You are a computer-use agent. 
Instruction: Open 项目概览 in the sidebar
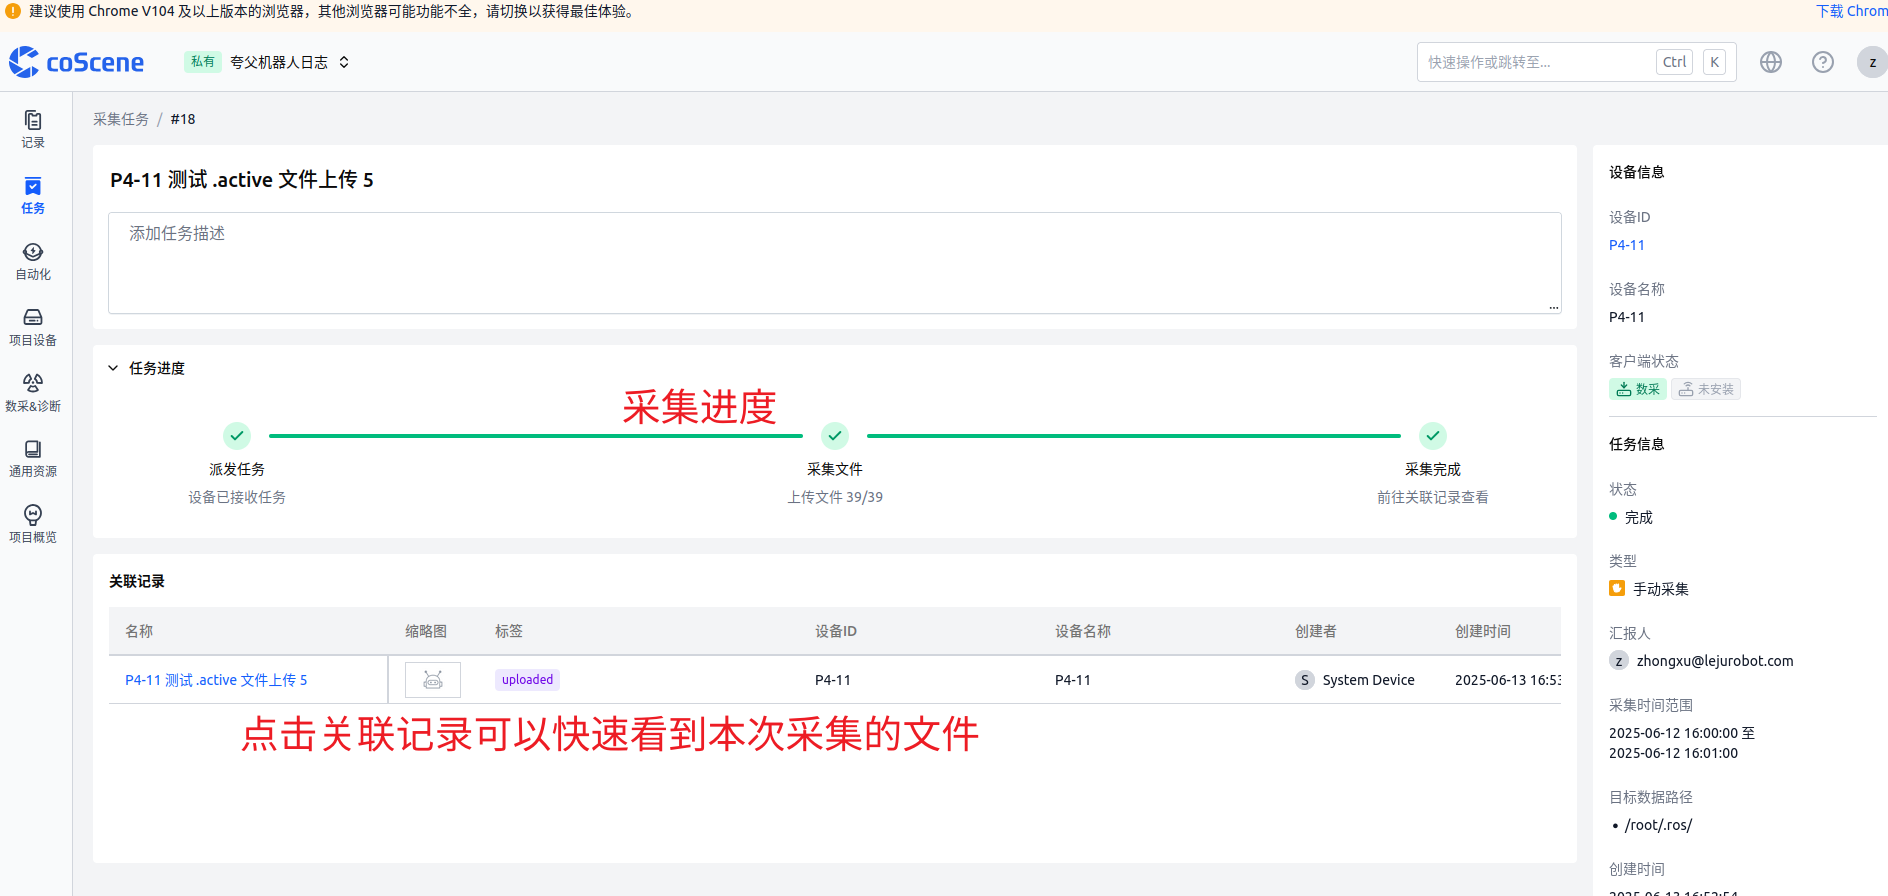33,524
